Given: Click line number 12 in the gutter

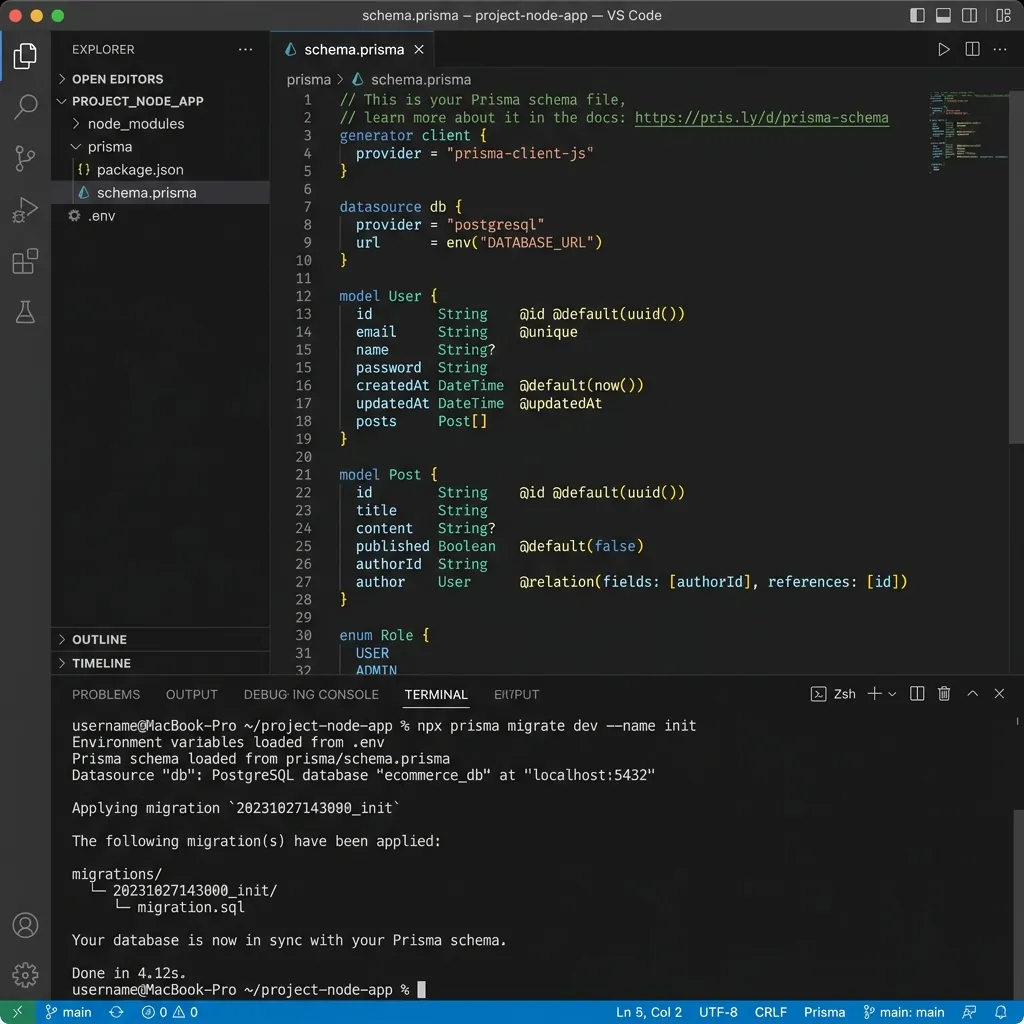Looking at the screenshot, I should (303, 296).
